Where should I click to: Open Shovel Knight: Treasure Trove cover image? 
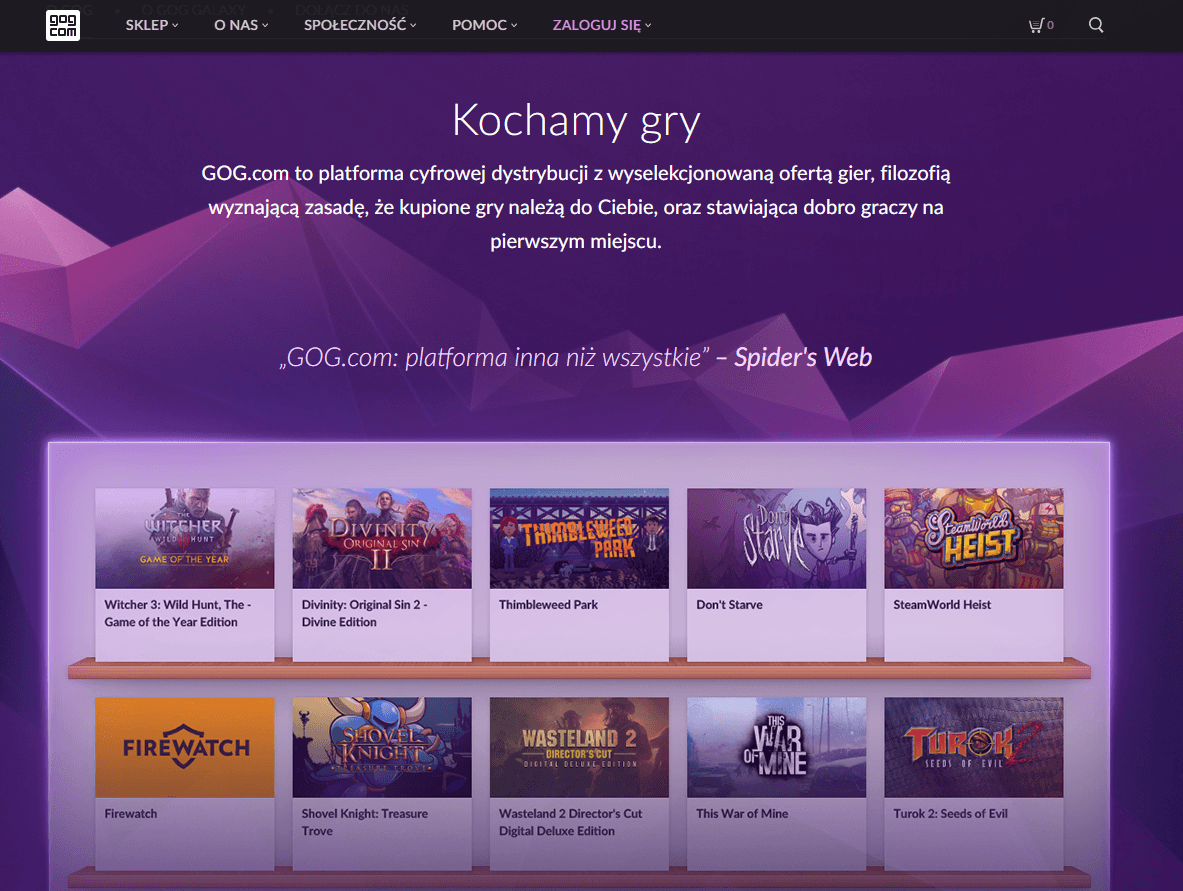pos(382,747)
